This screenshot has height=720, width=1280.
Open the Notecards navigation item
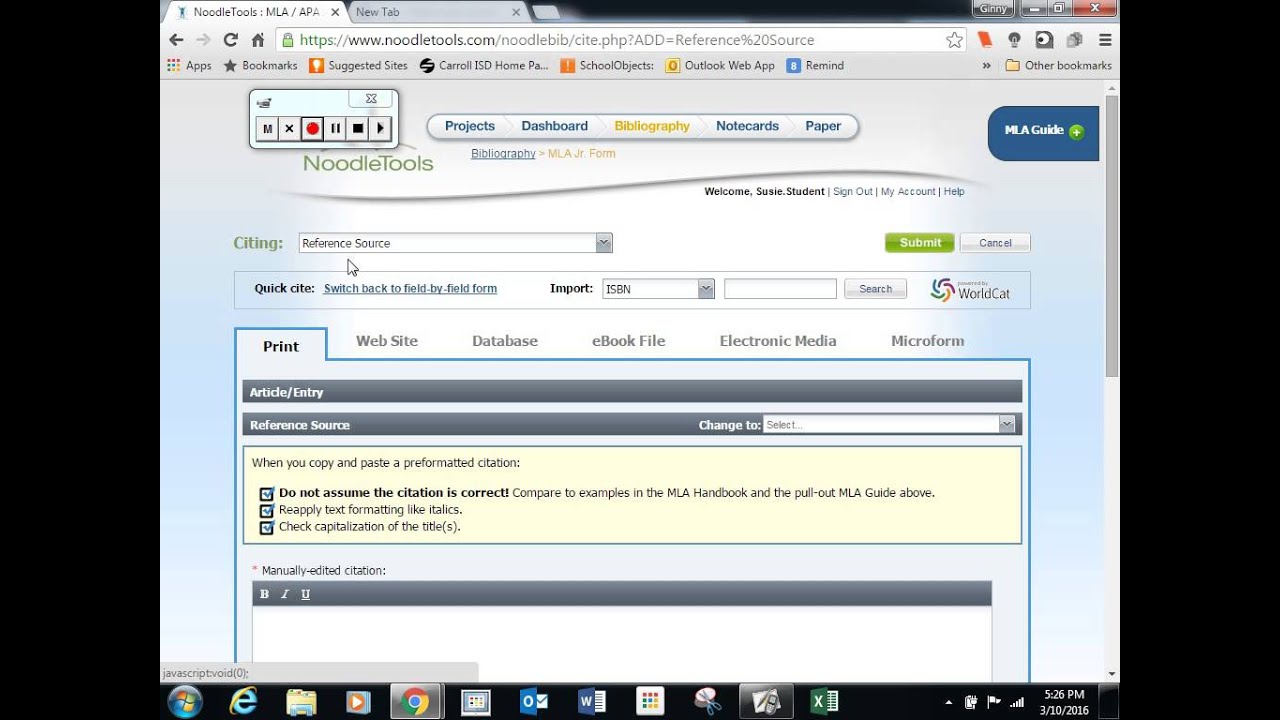[747, 126]
